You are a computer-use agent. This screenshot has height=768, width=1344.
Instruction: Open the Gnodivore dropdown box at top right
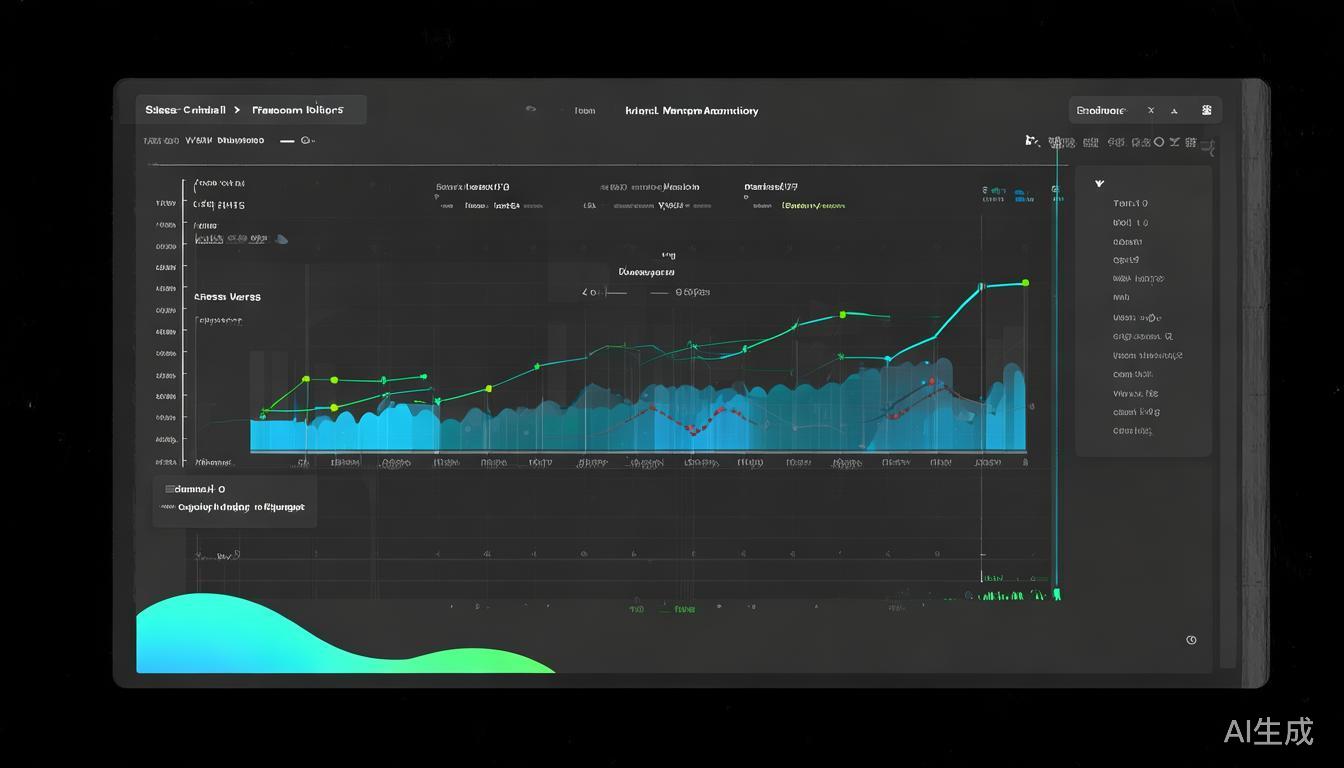[x=1100, y=111]
